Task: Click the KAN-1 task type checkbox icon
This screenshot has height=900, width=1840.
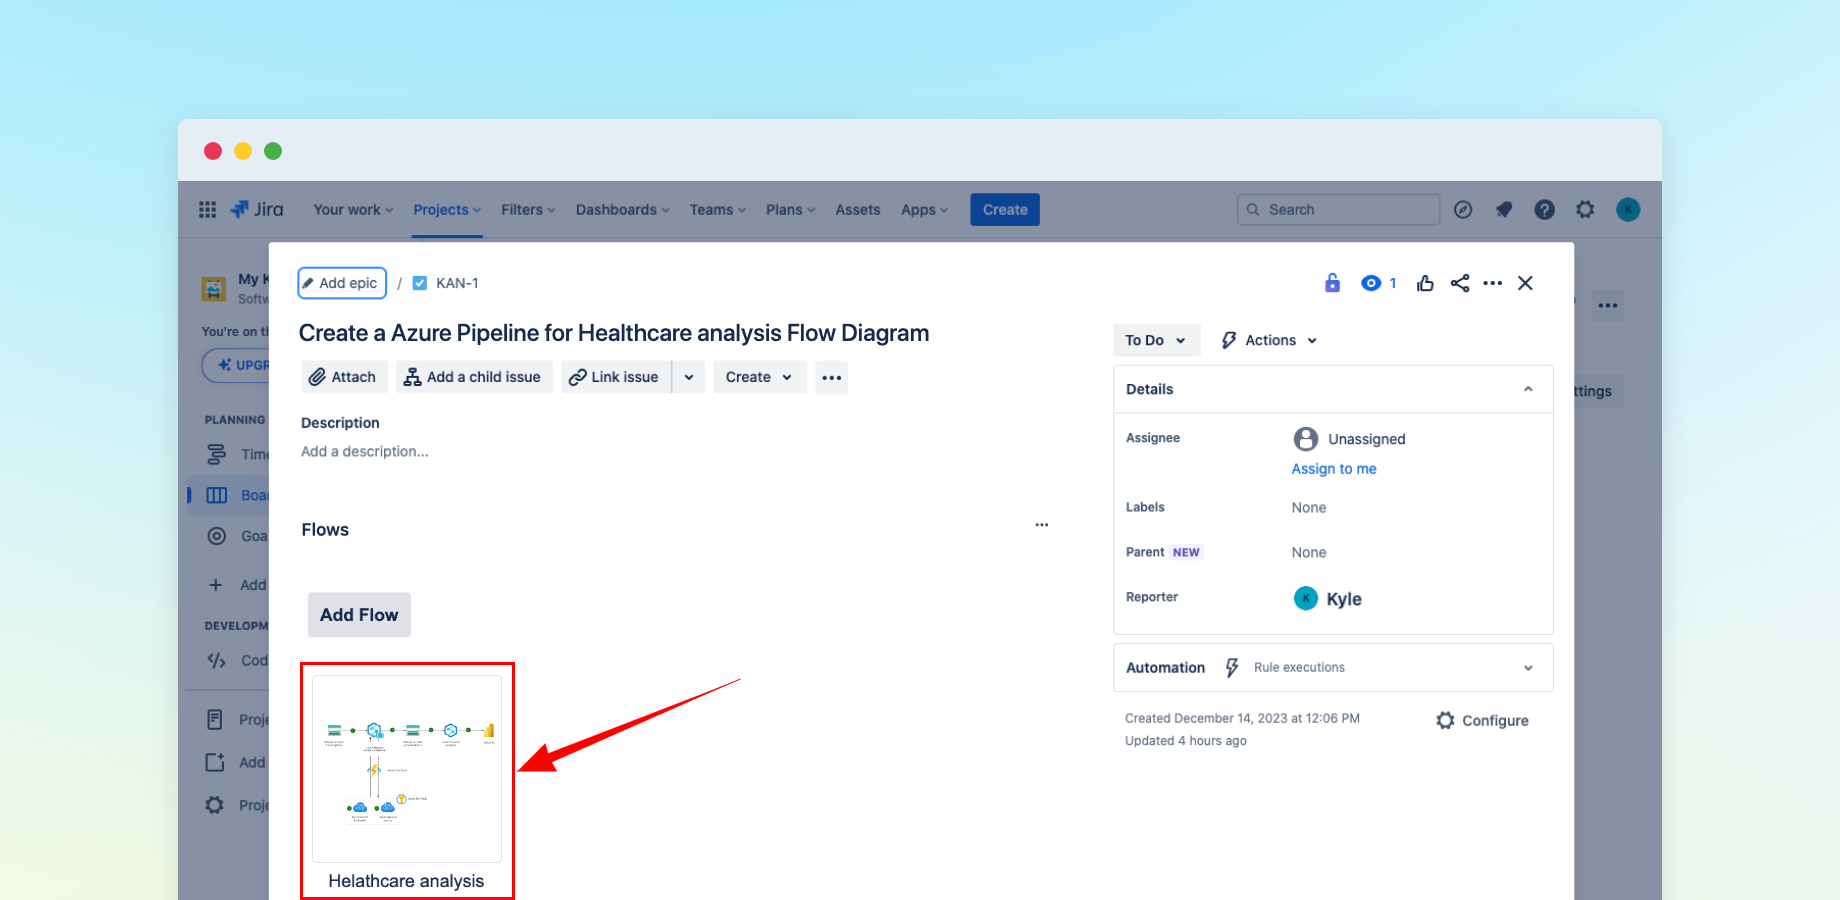Action: pyautogui.click(x=420, y=283)
